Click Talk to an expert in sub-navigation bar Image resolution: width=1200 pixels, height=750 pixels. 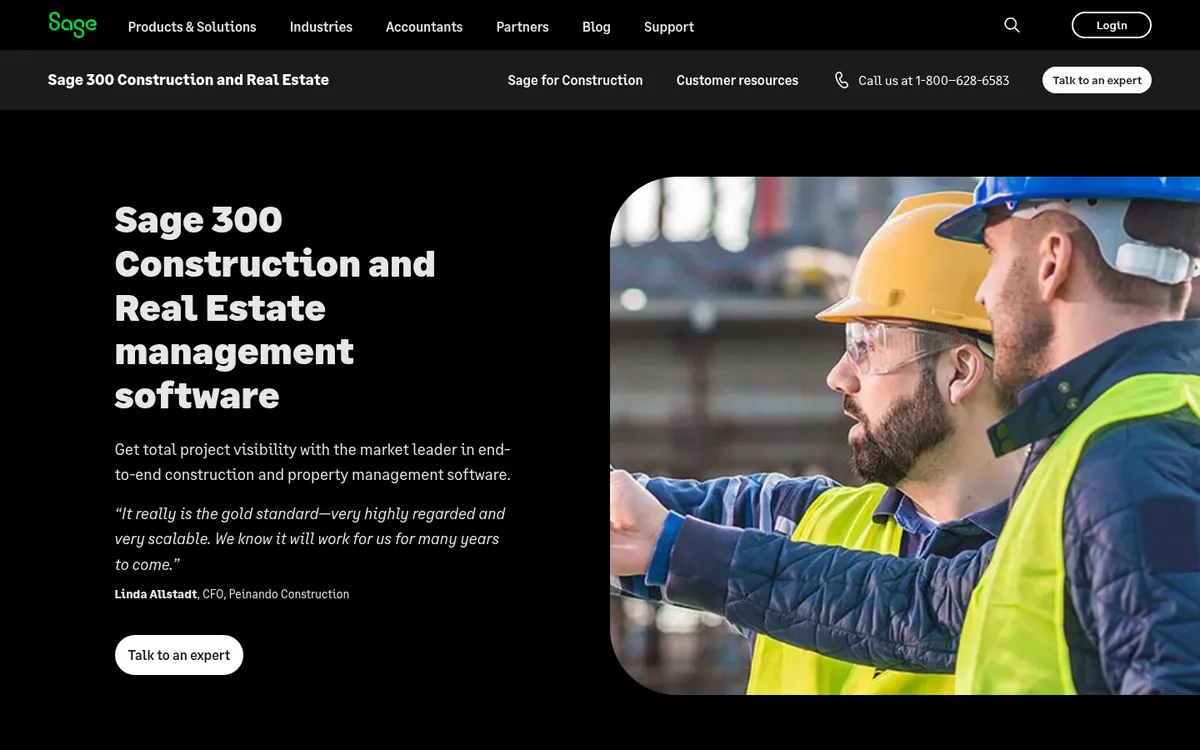[x=1097, y=80]
